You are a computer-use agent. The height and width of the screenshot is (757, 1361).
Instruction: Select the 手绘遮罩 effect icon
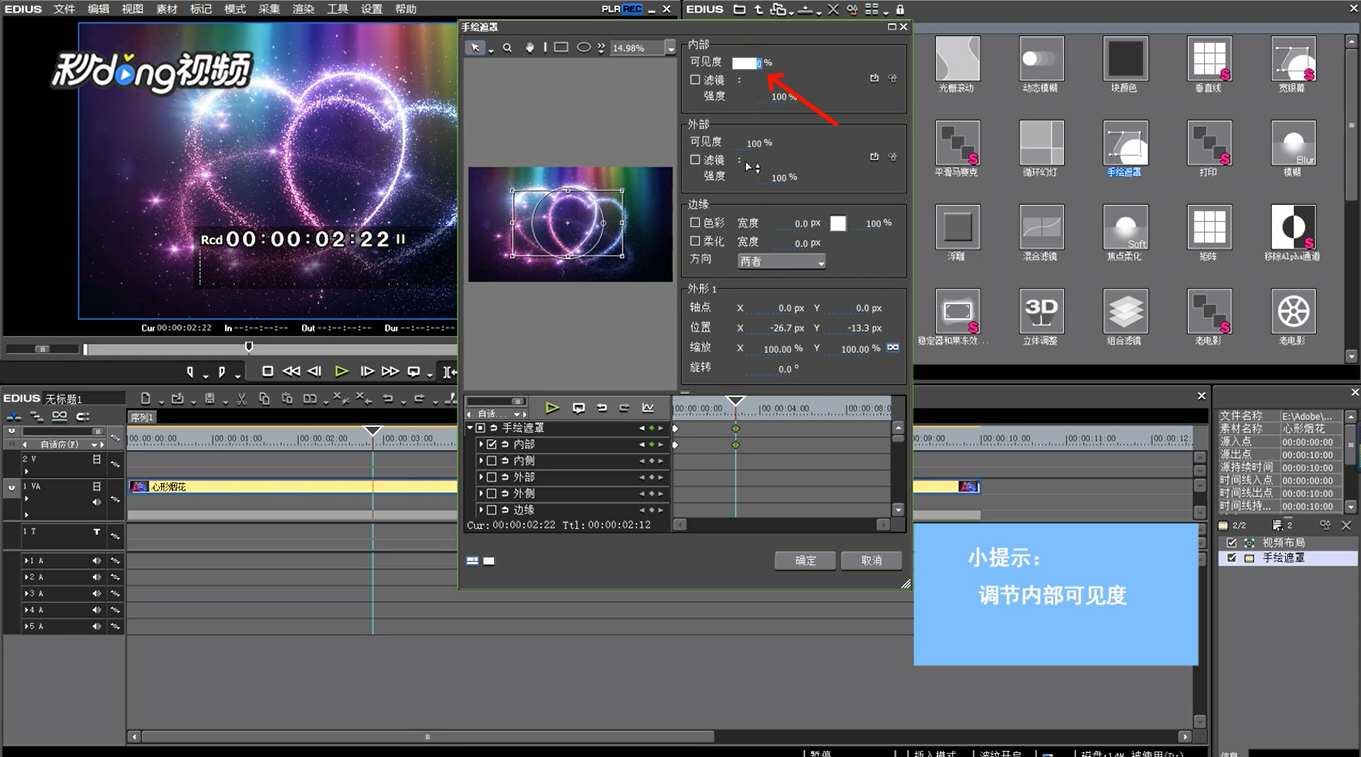tap(1125, 143)
